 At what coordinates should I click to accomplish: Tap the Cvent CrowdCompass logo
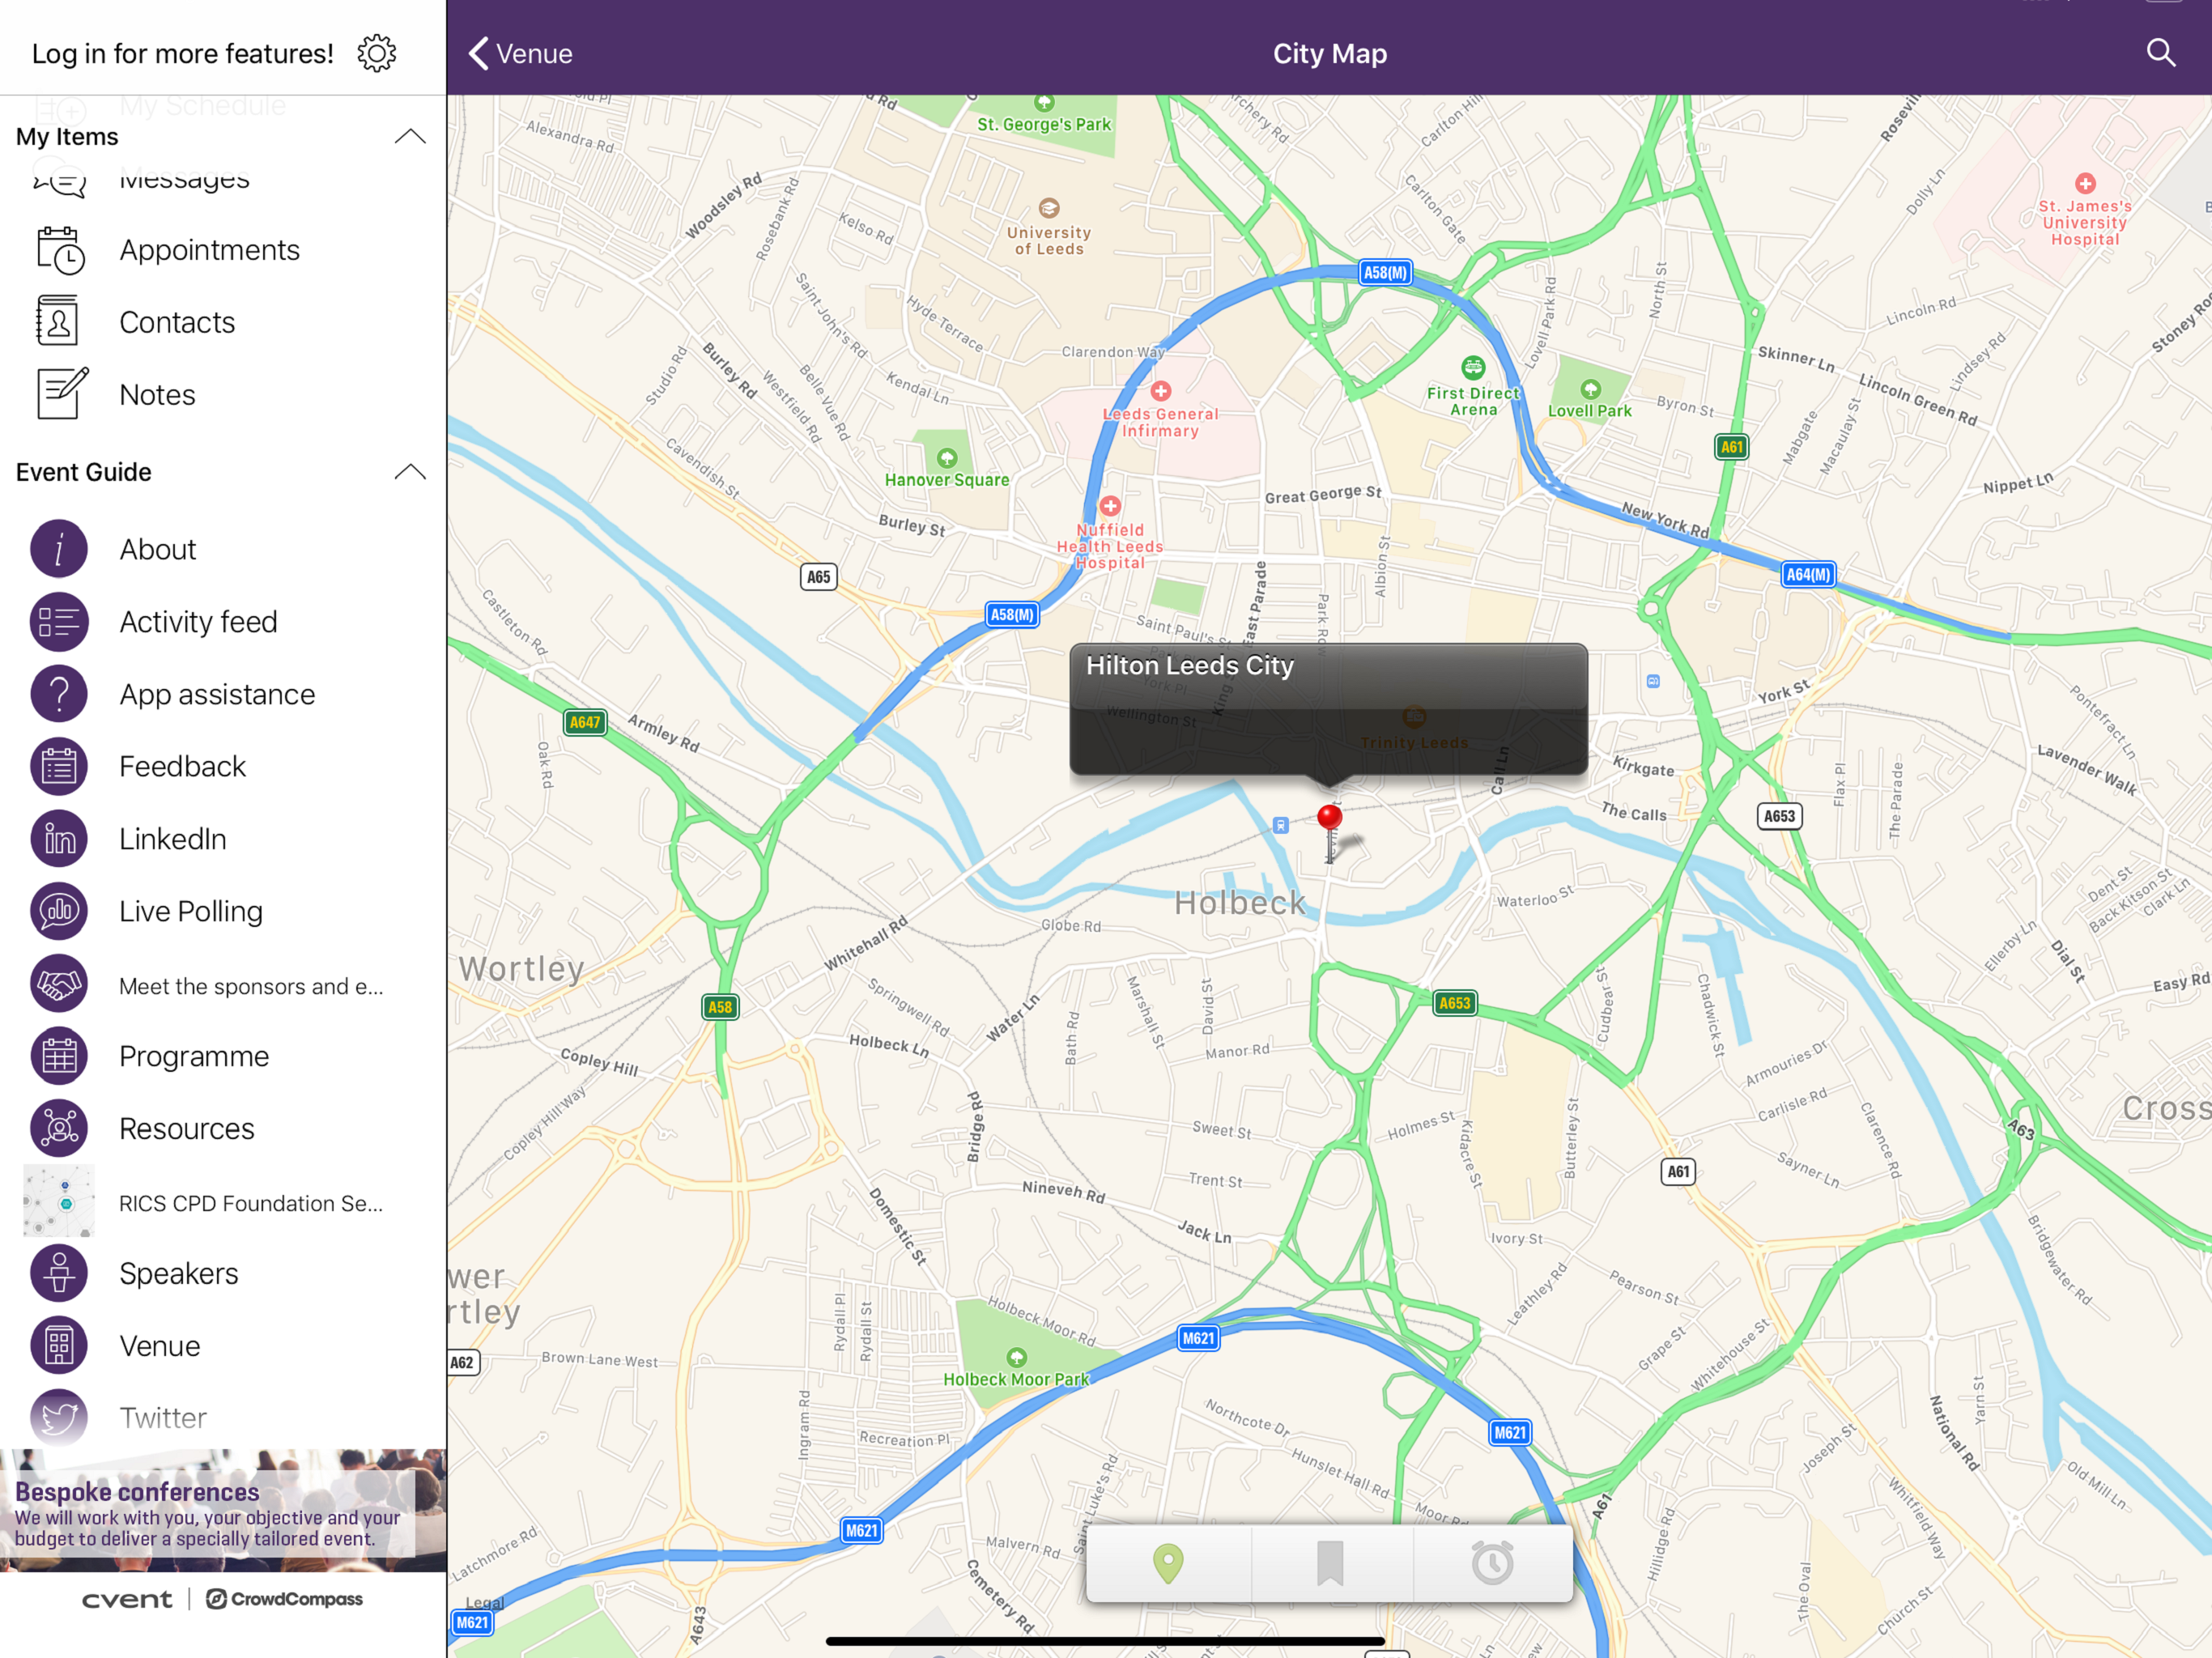[223, 1599]
